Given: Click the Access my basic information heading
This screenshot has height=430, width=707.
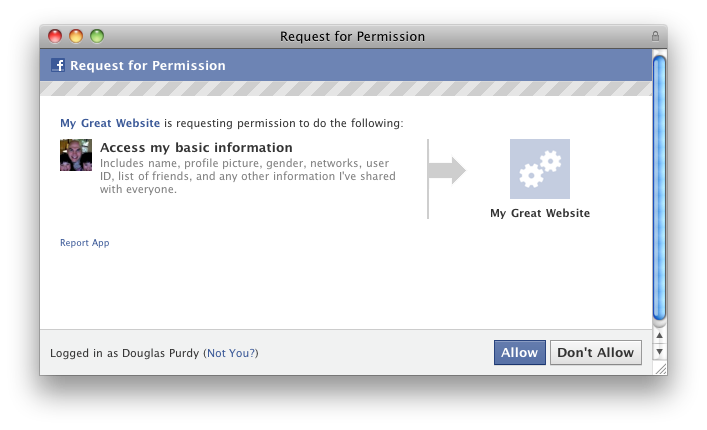Looking at the screenshot, I should [x=196, y=148].
